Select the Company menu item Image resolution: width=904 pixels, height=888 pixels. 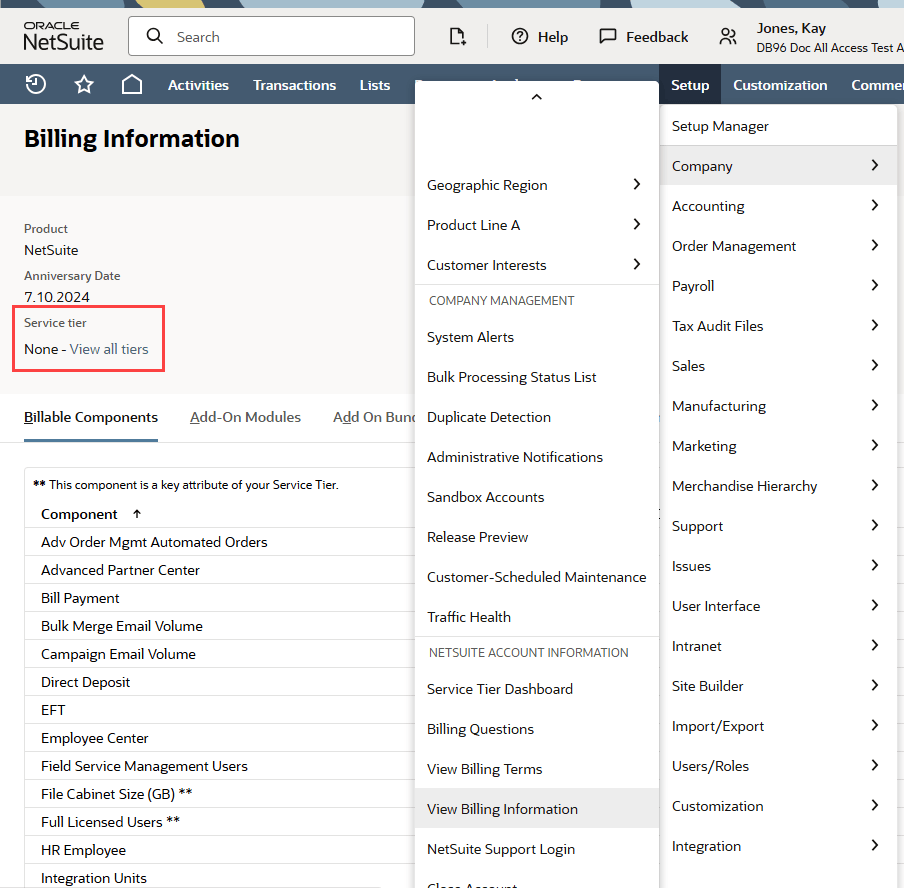tap(778, 166)
